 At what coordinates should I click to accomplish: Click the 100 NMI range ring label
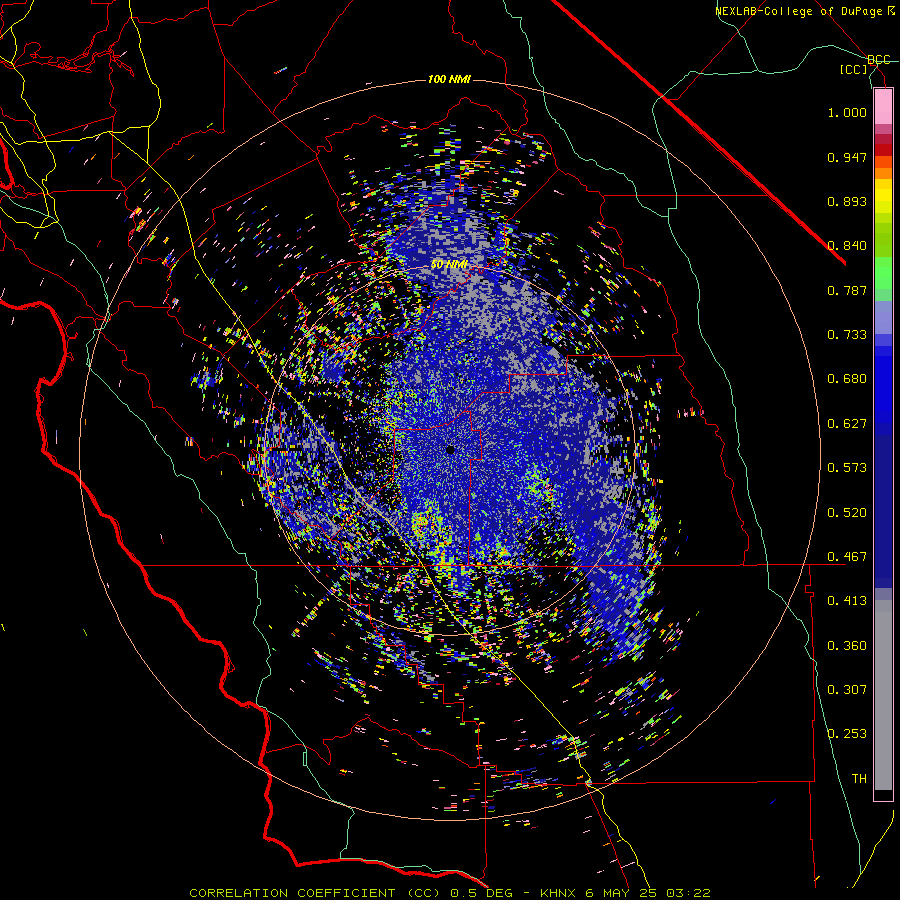pos(449,79)
